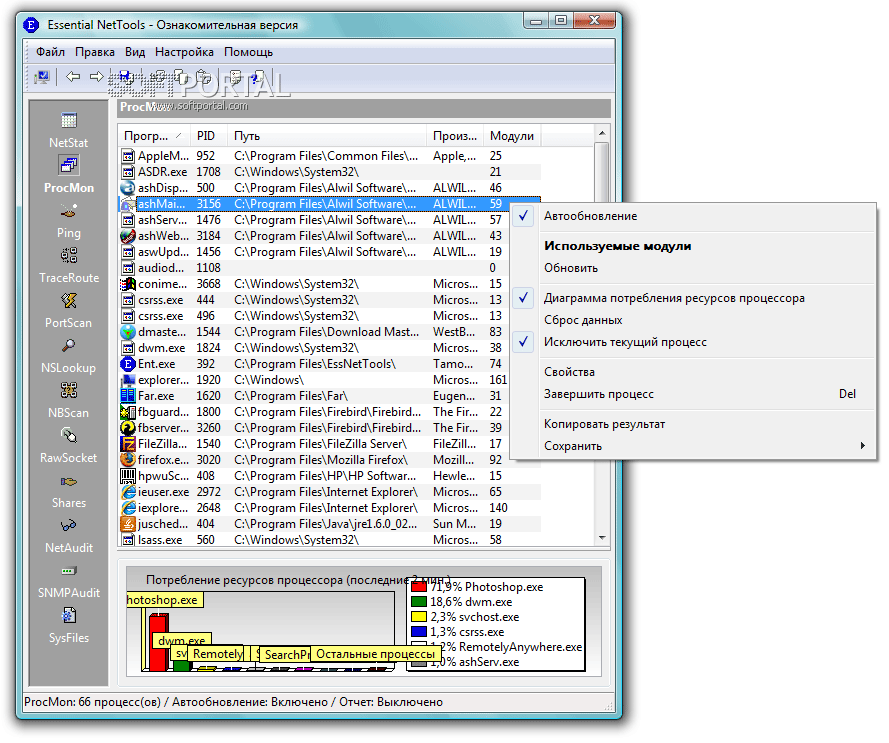889x743 pixels.
Task: Click Остальные процессы chart label
Action: click(x=375, y=654)
